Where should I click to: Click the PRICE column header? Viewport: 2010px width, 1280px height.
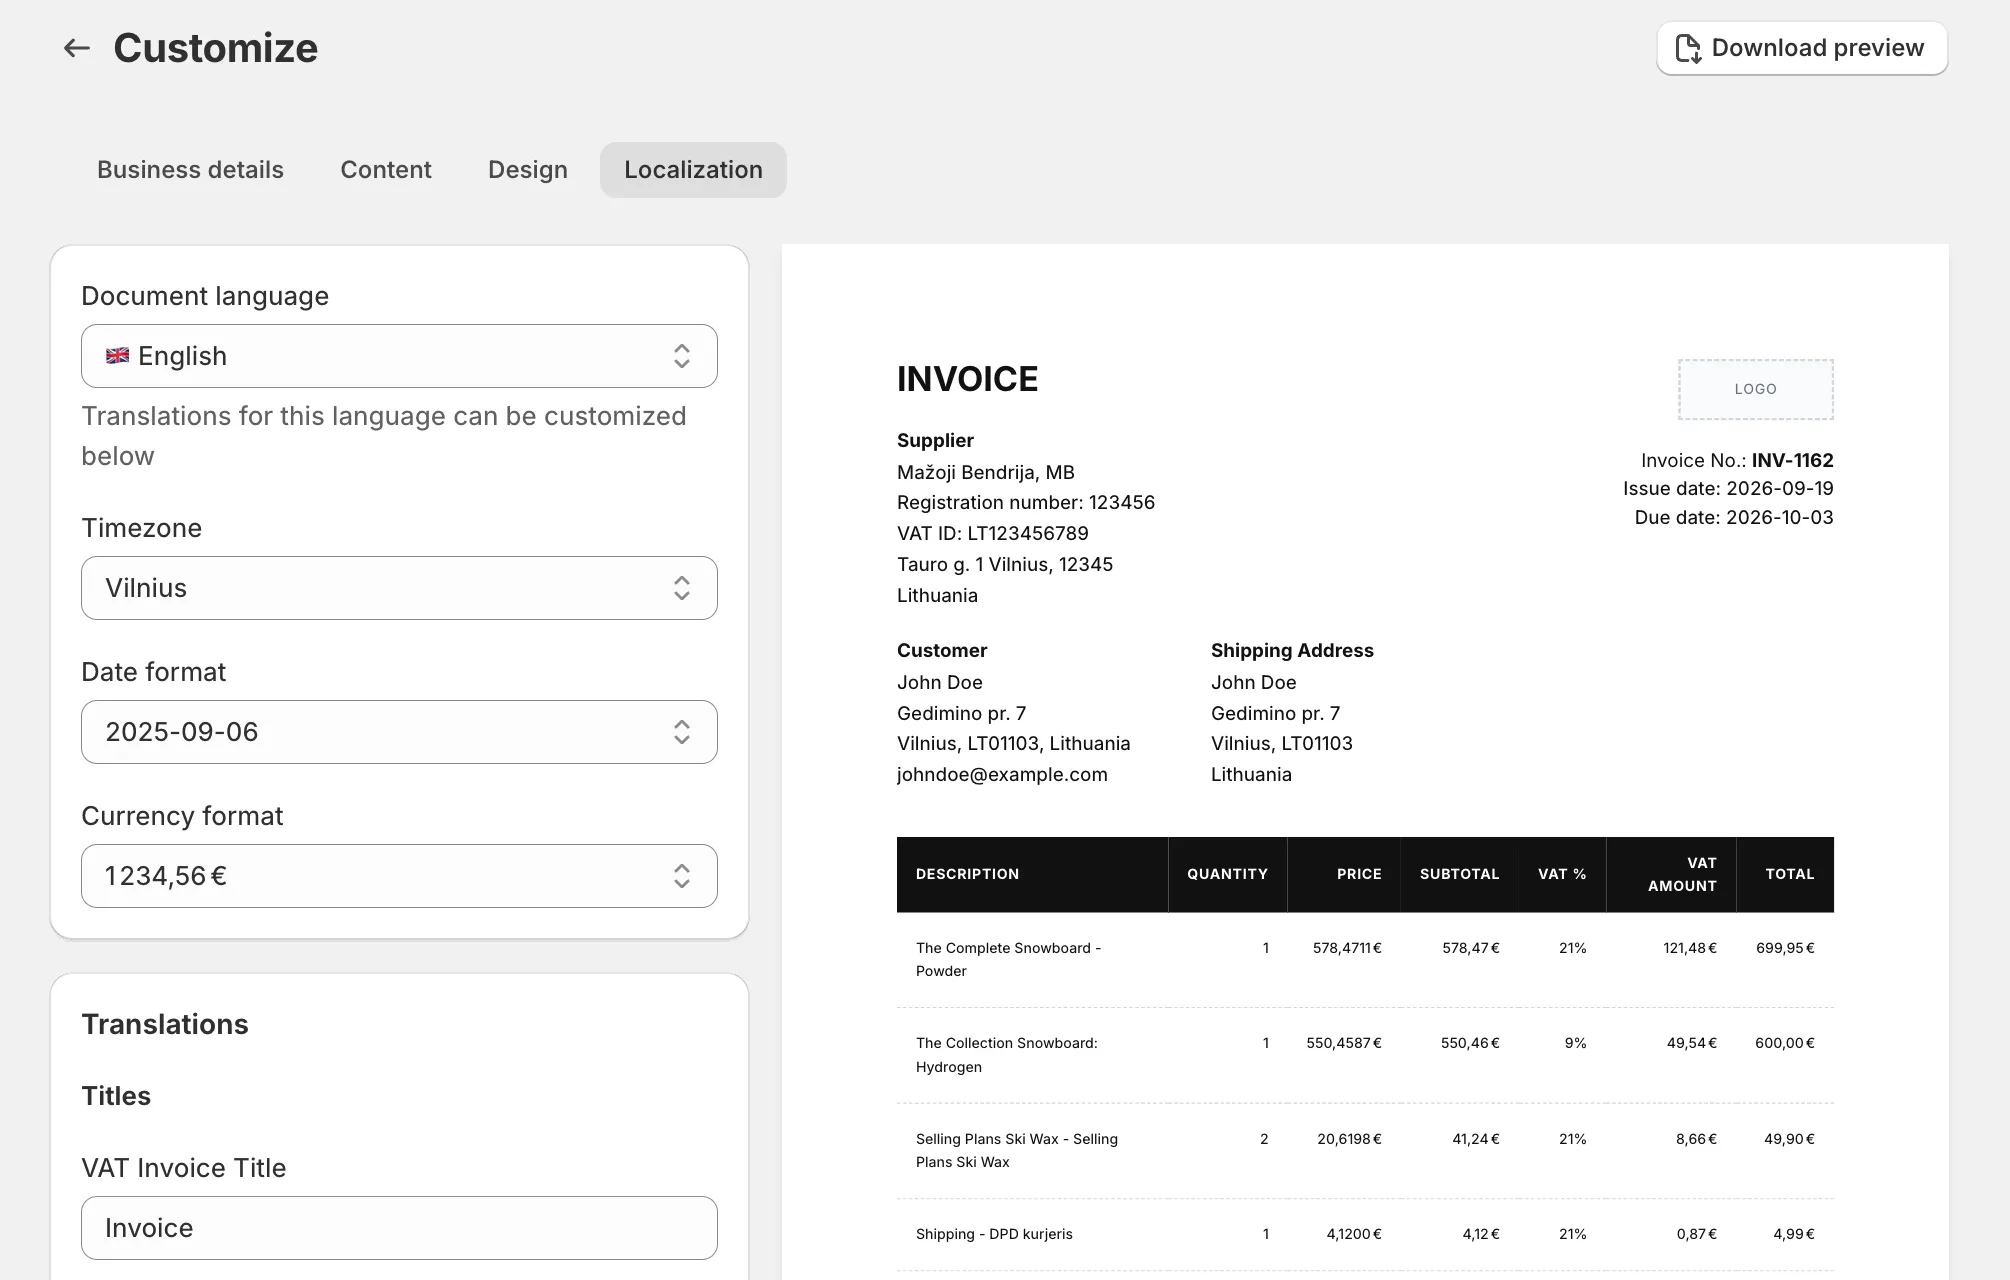coord(1359,874)
